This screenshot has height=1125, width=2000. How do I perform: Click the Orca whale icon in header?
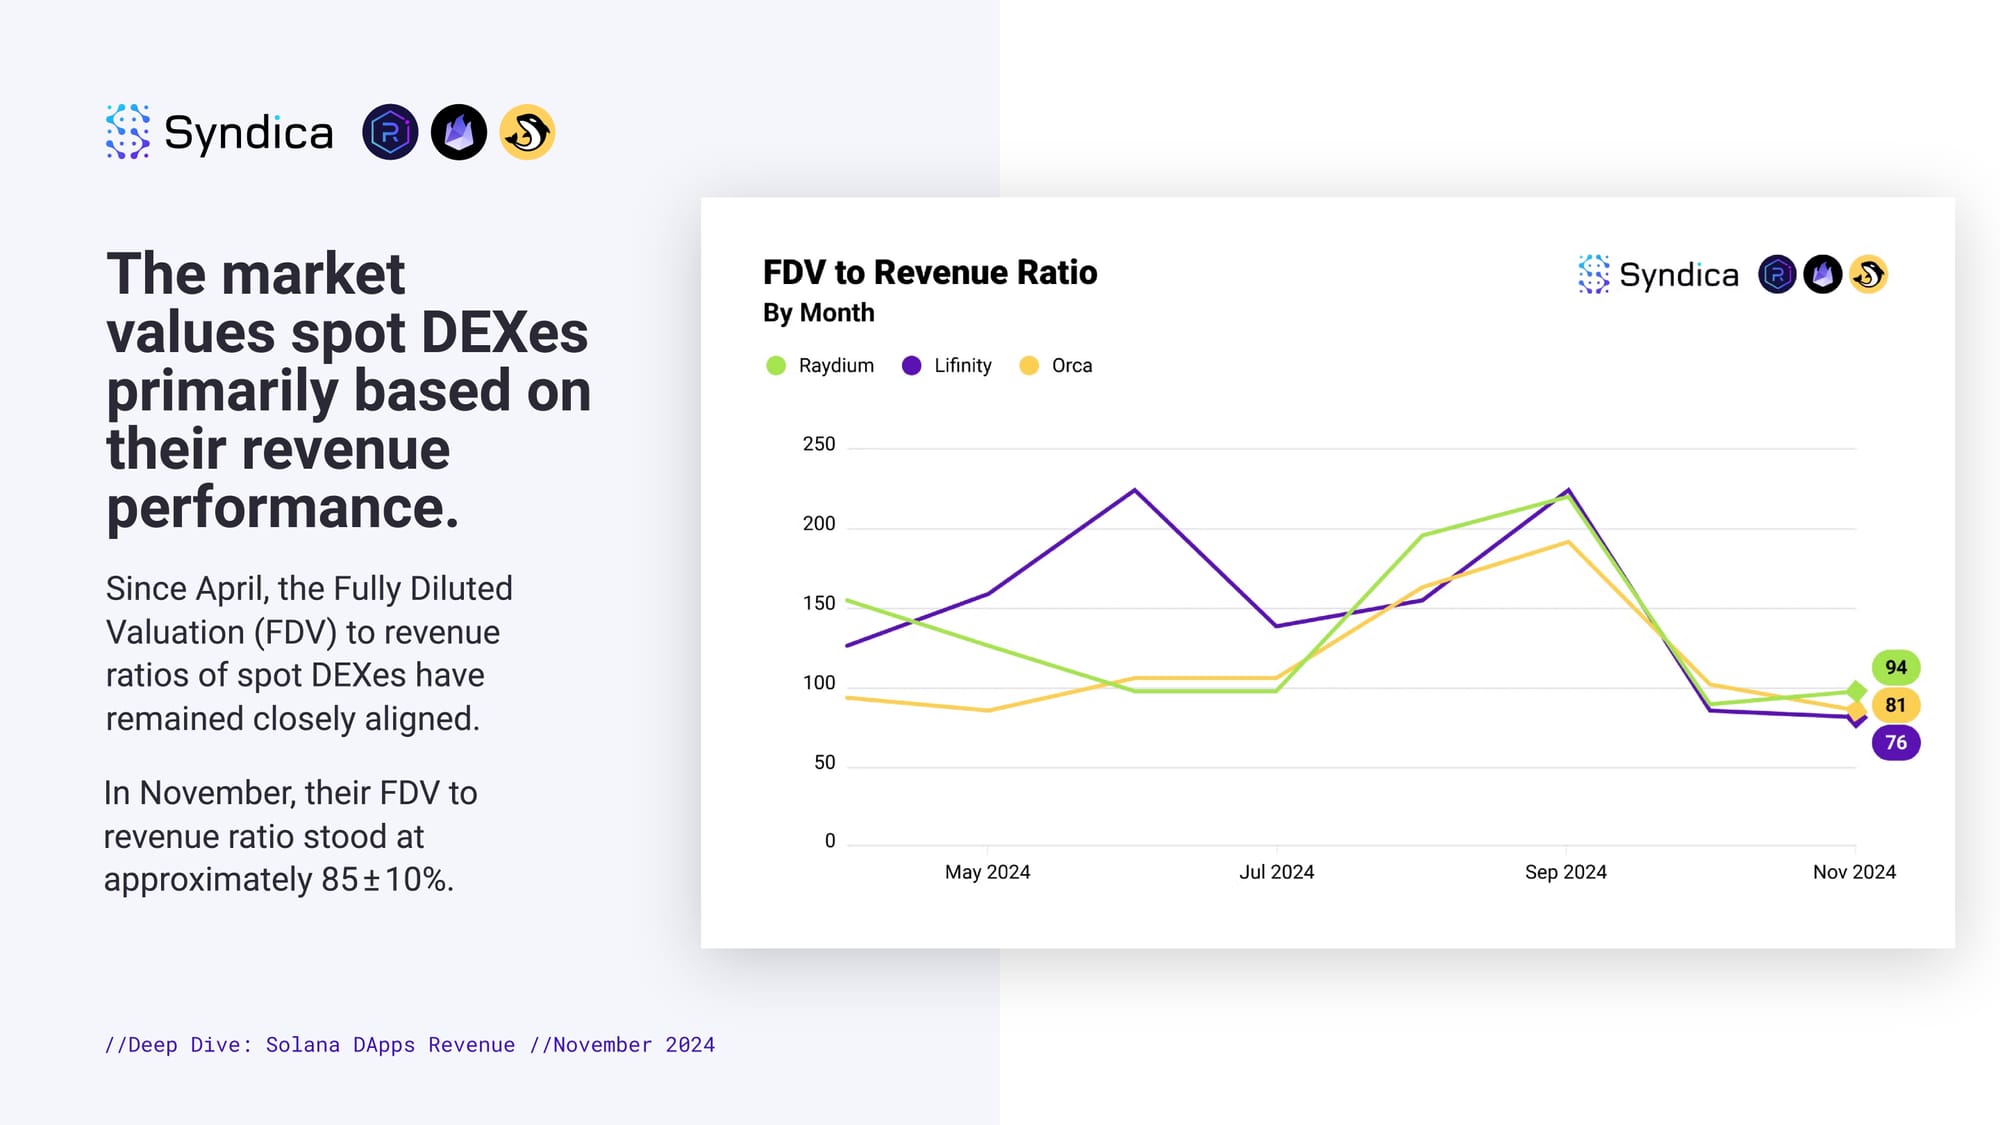527,132
